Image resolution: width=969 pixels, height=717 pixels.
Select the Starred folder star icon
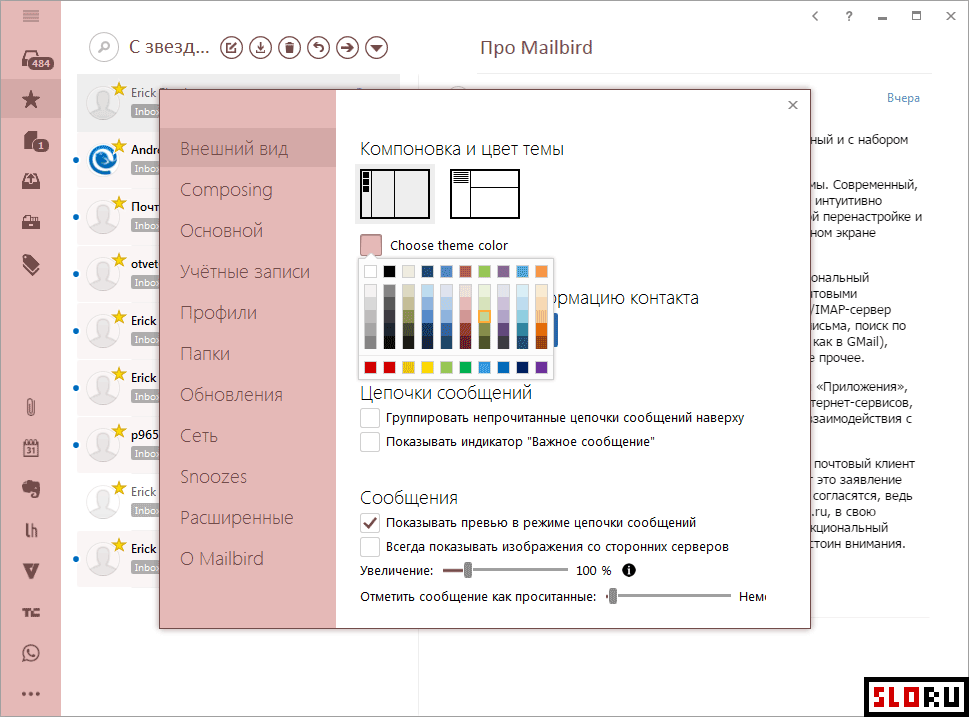point(31,99)
